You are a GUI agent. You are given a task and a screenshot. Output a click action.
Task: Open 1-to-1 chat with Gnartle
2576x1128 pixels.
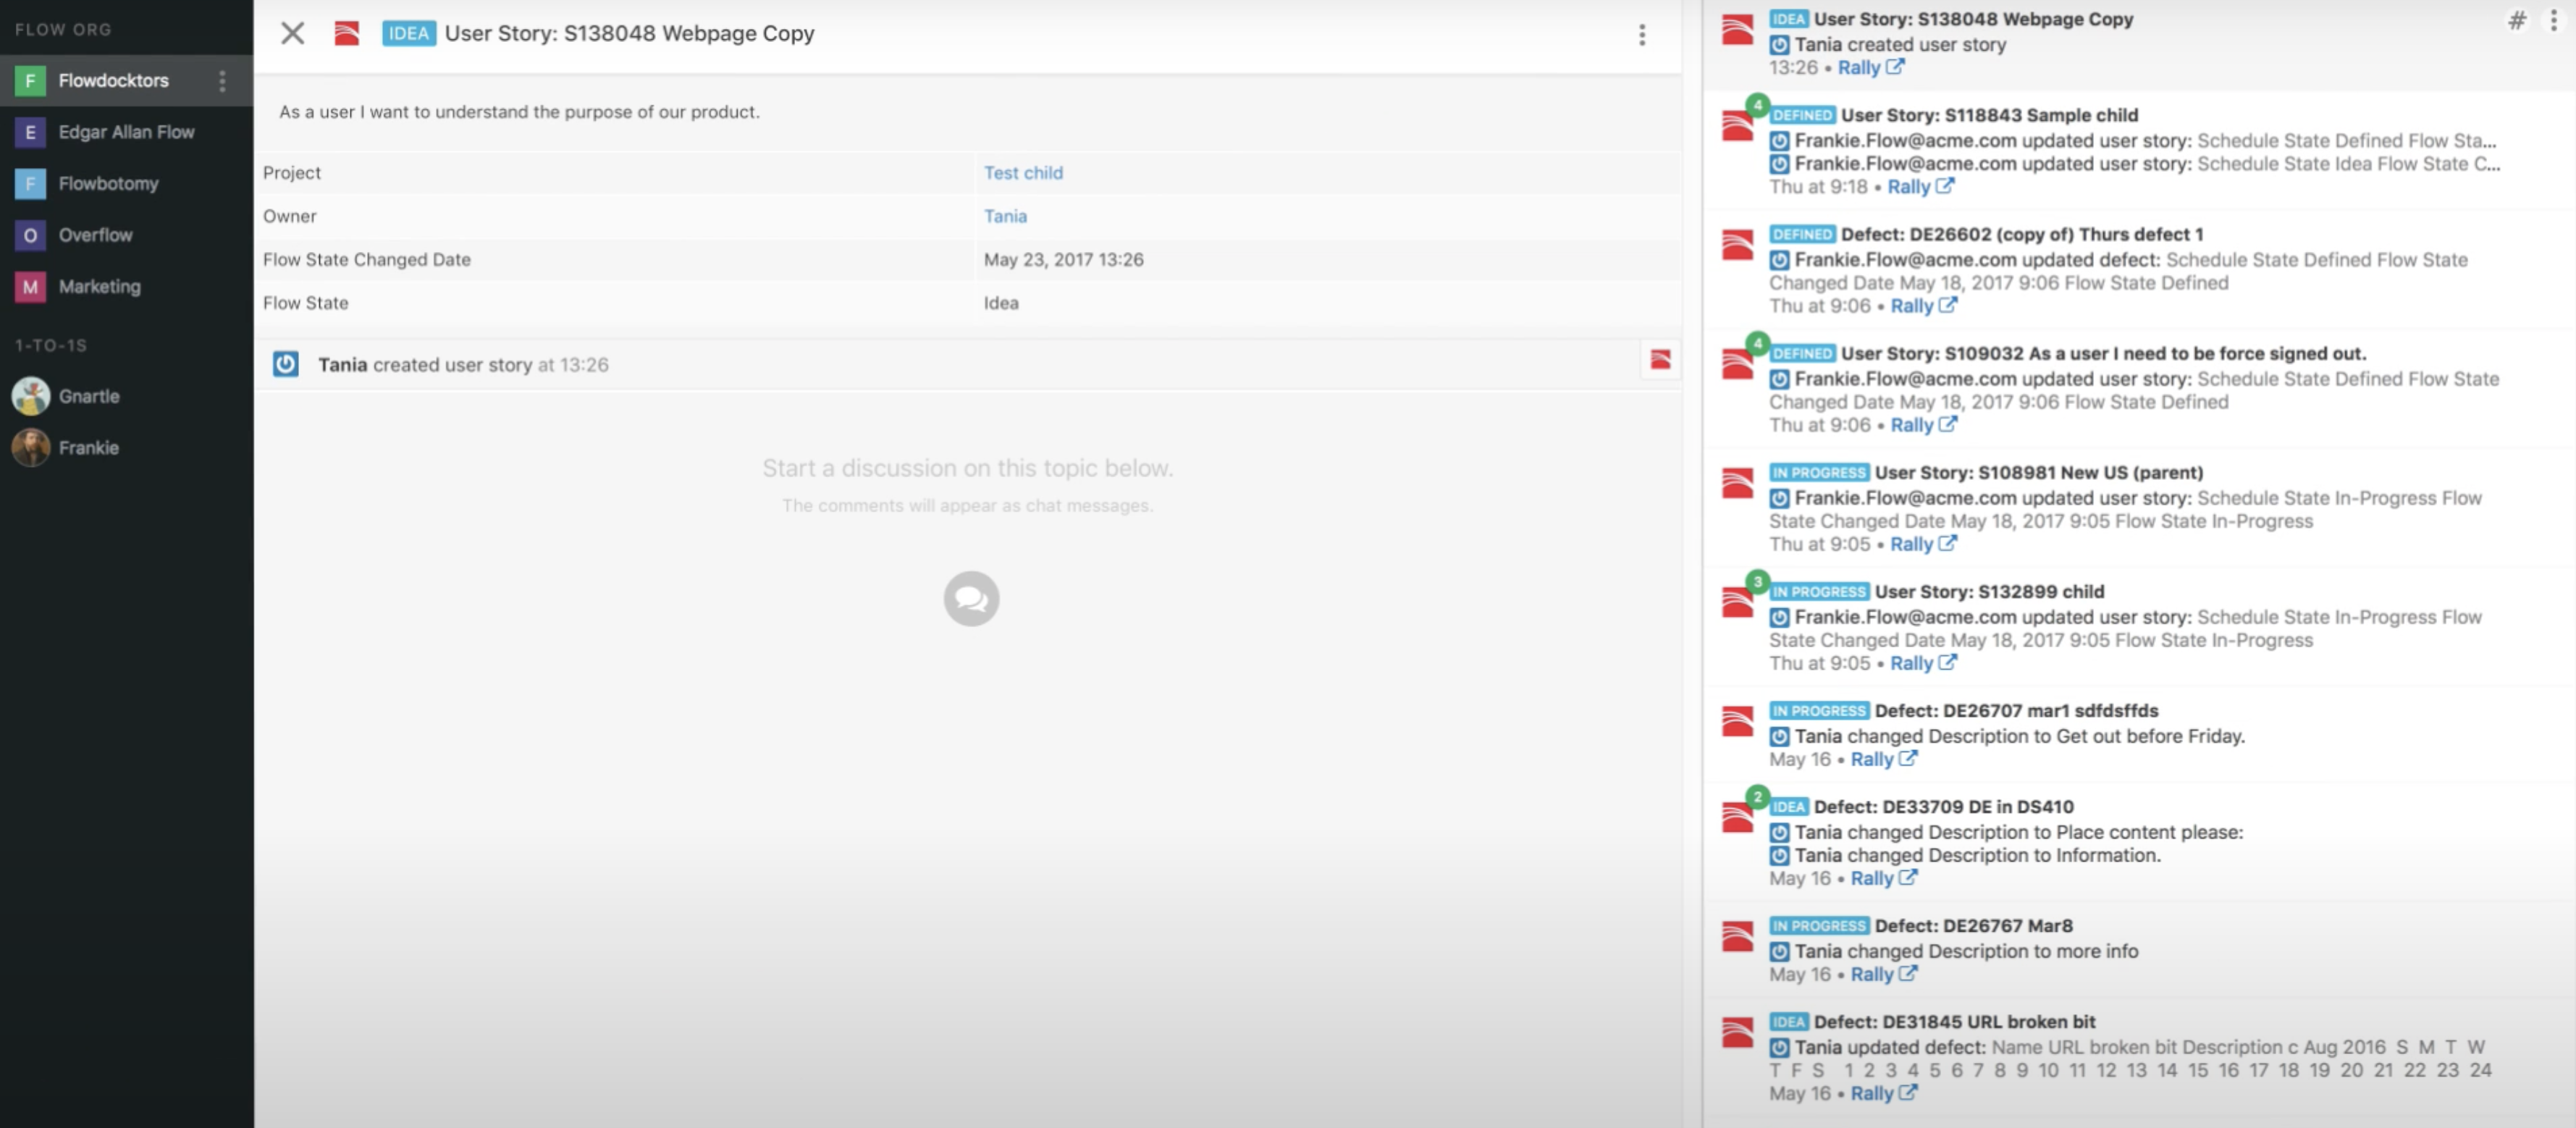88,396
